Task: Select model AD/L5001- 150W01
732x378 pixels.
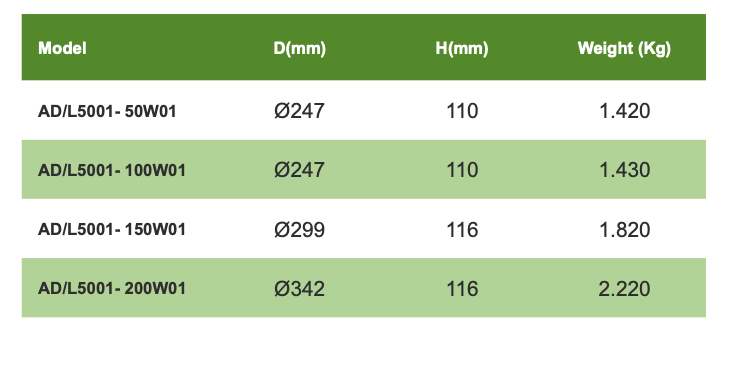Action: [x=112, y=229]
